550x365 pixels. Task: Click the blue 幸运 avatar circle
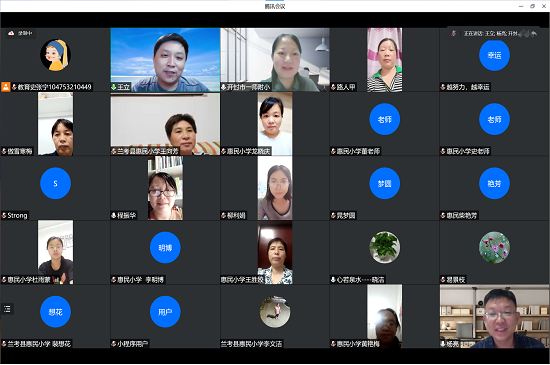tap(494, 55)
